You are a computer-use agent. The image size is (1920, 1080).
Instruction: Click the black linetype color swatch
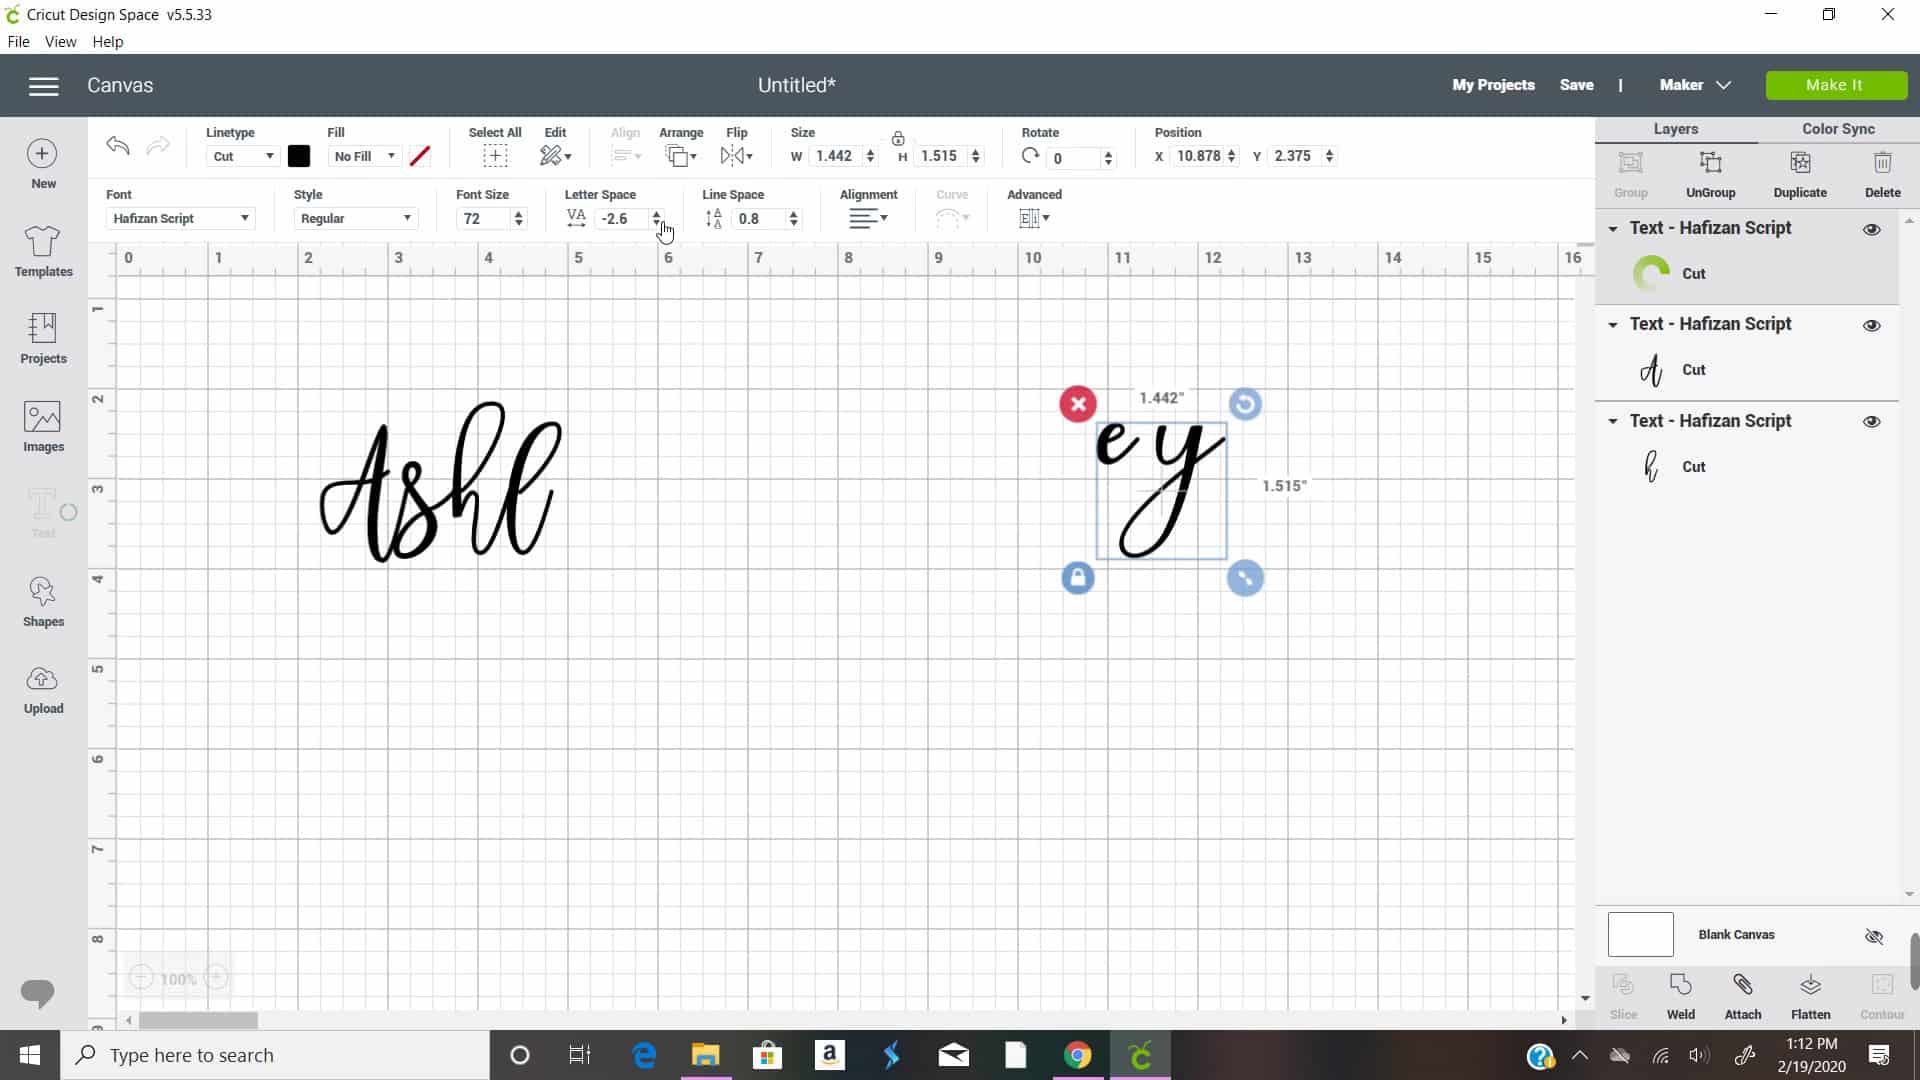tap(299, 156)
